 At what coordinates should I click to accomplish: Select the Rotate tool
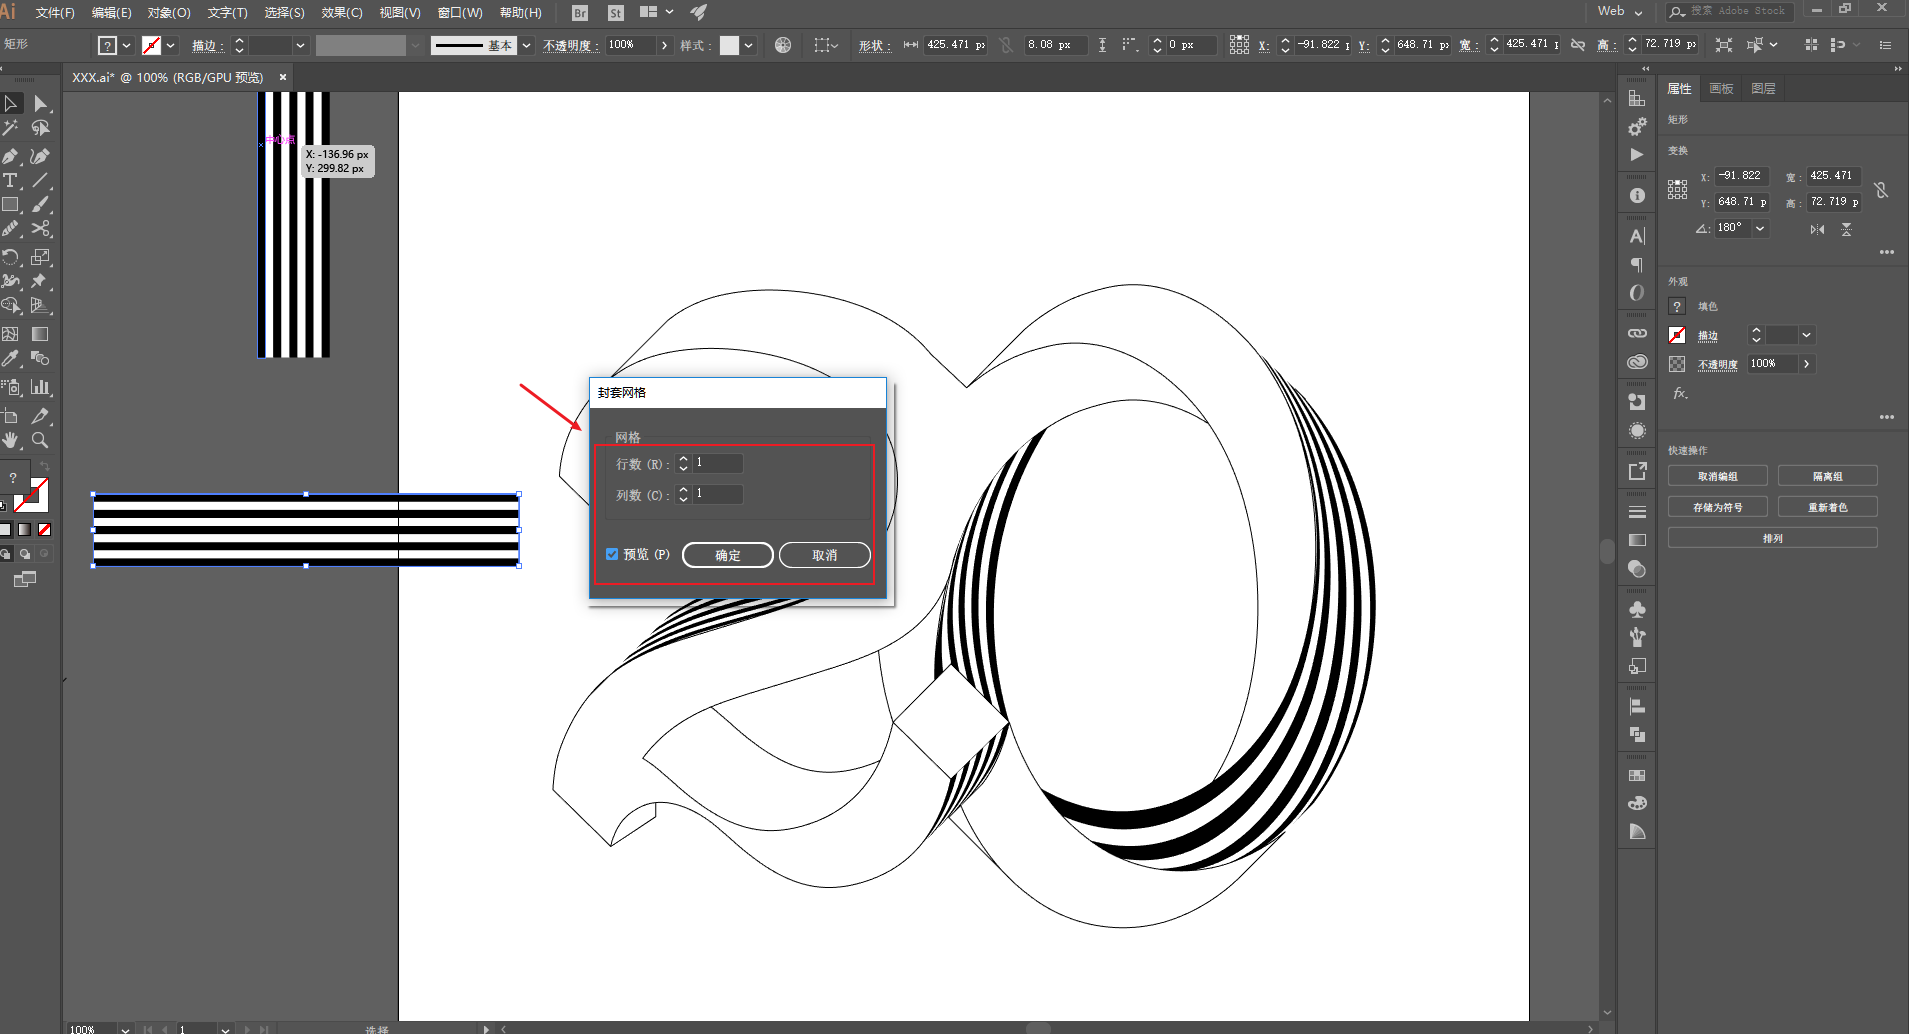click(x=11, y=257)
